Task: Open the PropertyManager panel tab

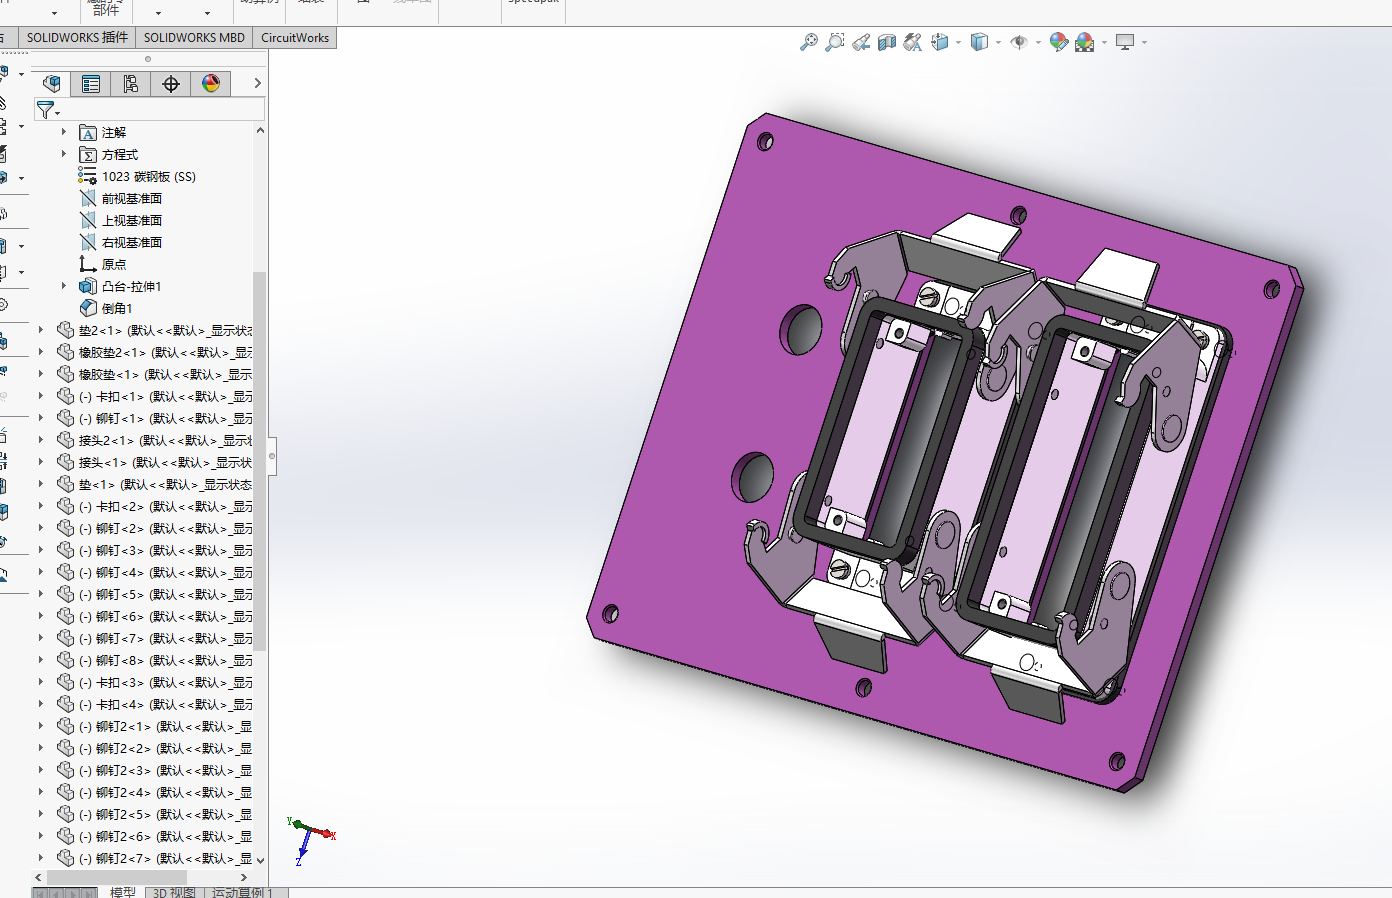Action: [91, 84]
